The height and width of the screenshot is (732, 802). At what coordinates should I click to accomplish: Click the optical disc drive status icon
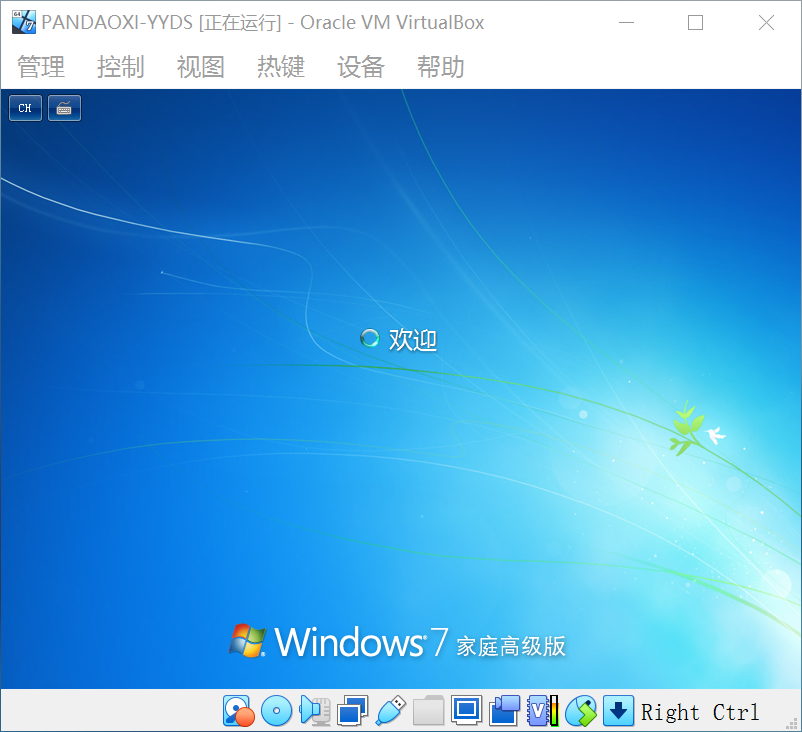pyautogui.click(x=276, y=711)
